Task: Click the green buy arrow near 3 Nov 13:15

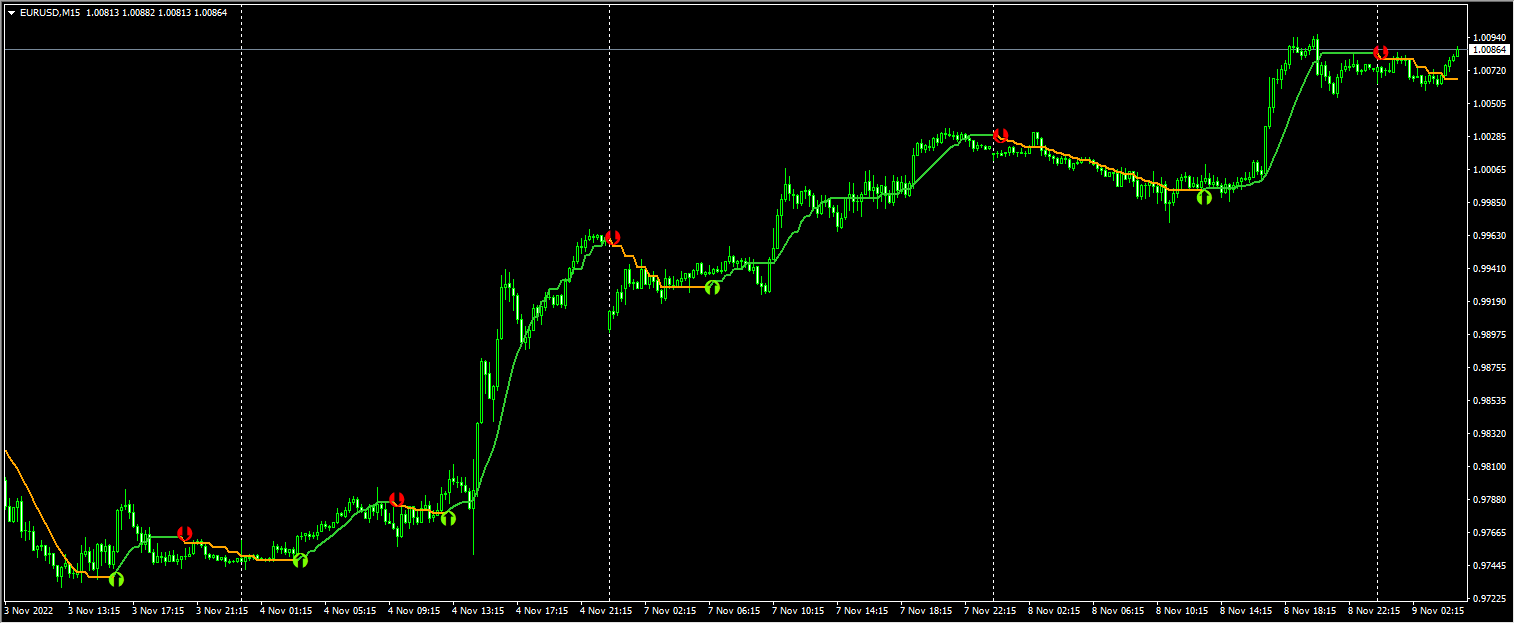Action: pos(117,578)
